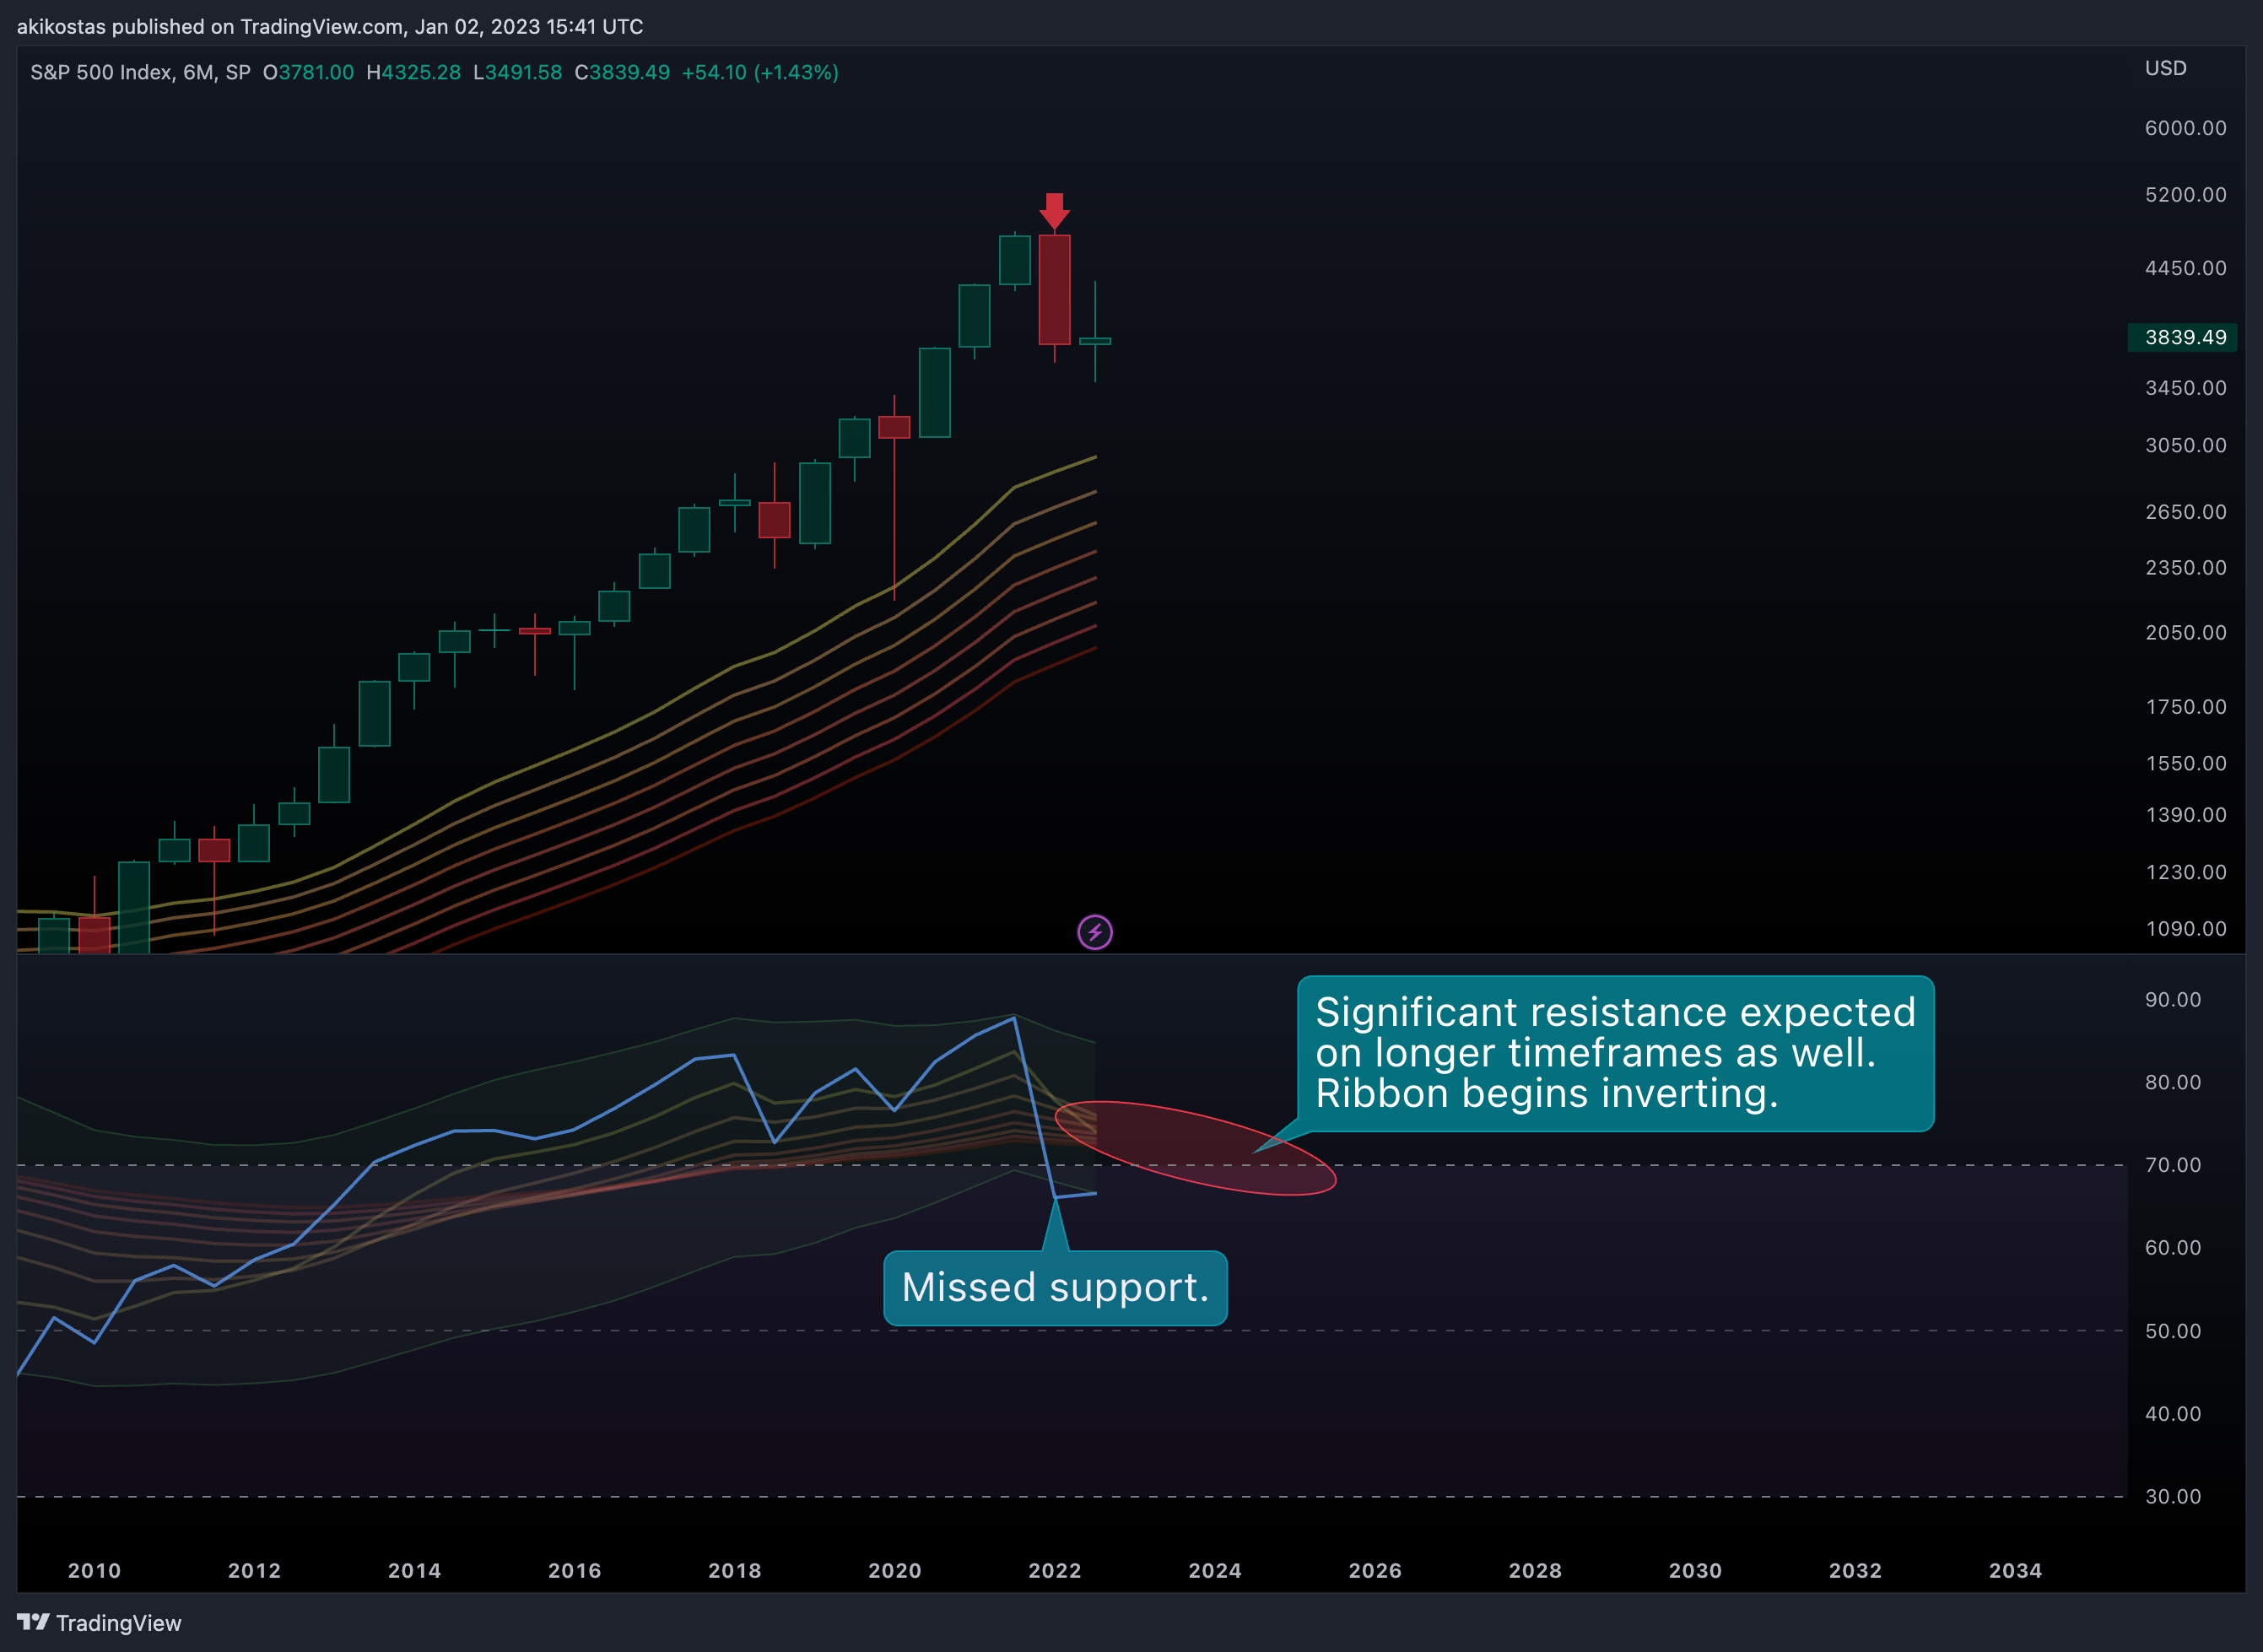Click the 70.00 level on the RSI scale
Screen dimensions: 2263x1652
point(2172,1165)
